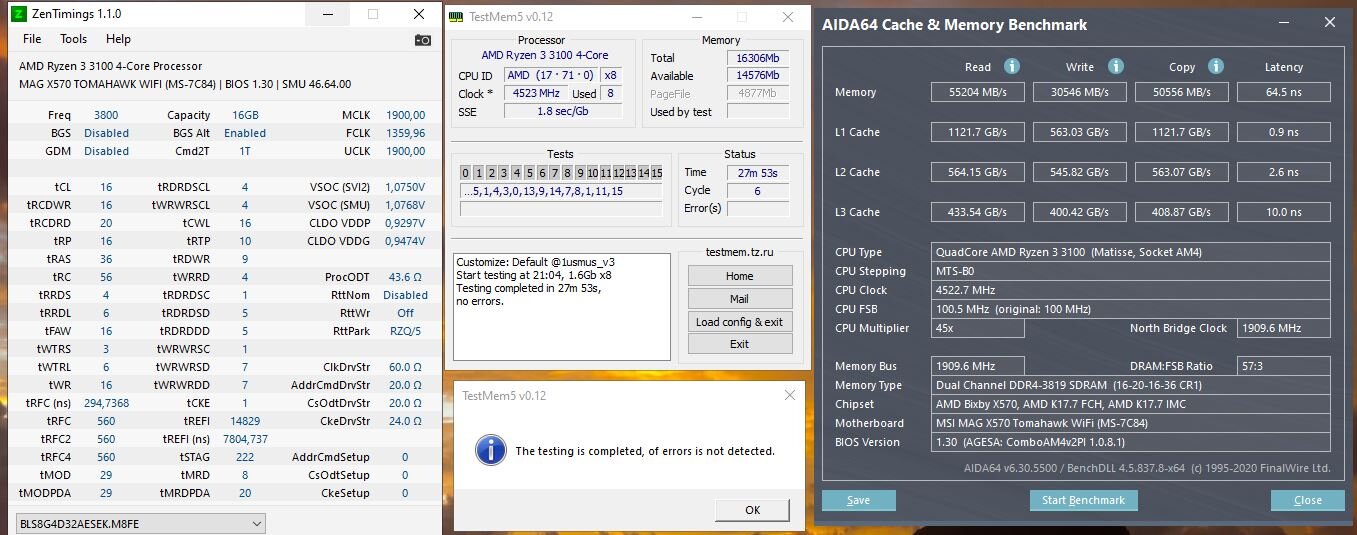The image size is (1357, 535).
Task: Click the Memory Latency value 64.5 ns
Action: click(1284, 92)
